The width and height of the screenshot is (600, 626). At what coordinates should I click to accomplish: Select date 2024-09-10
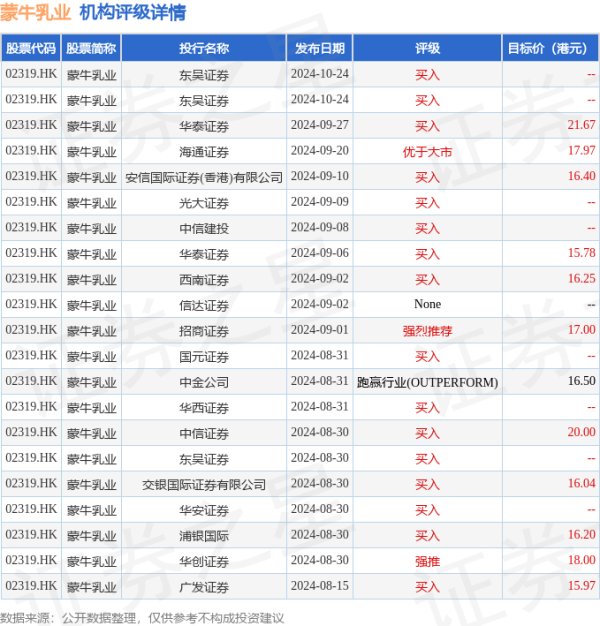[x=319, y=176]
